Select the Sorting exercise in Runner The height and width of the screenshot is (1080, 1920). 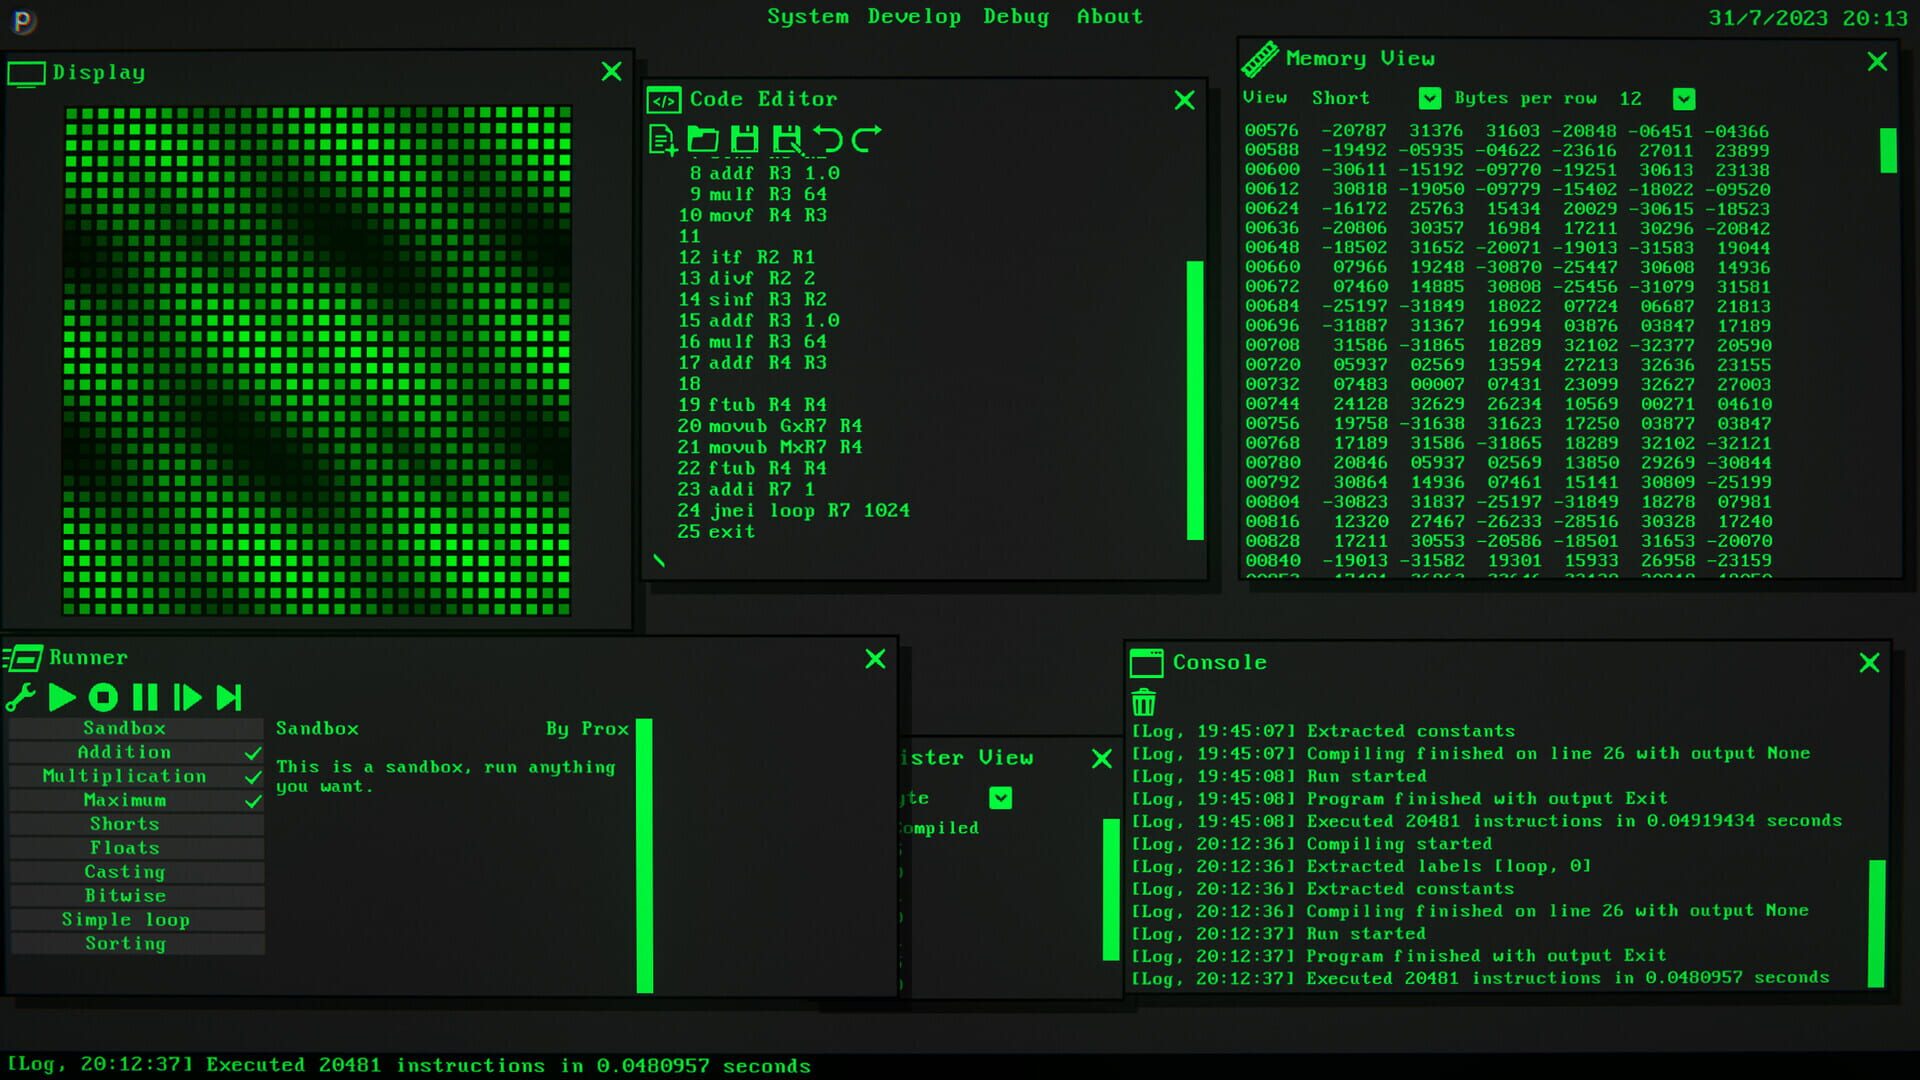(125, 943)
